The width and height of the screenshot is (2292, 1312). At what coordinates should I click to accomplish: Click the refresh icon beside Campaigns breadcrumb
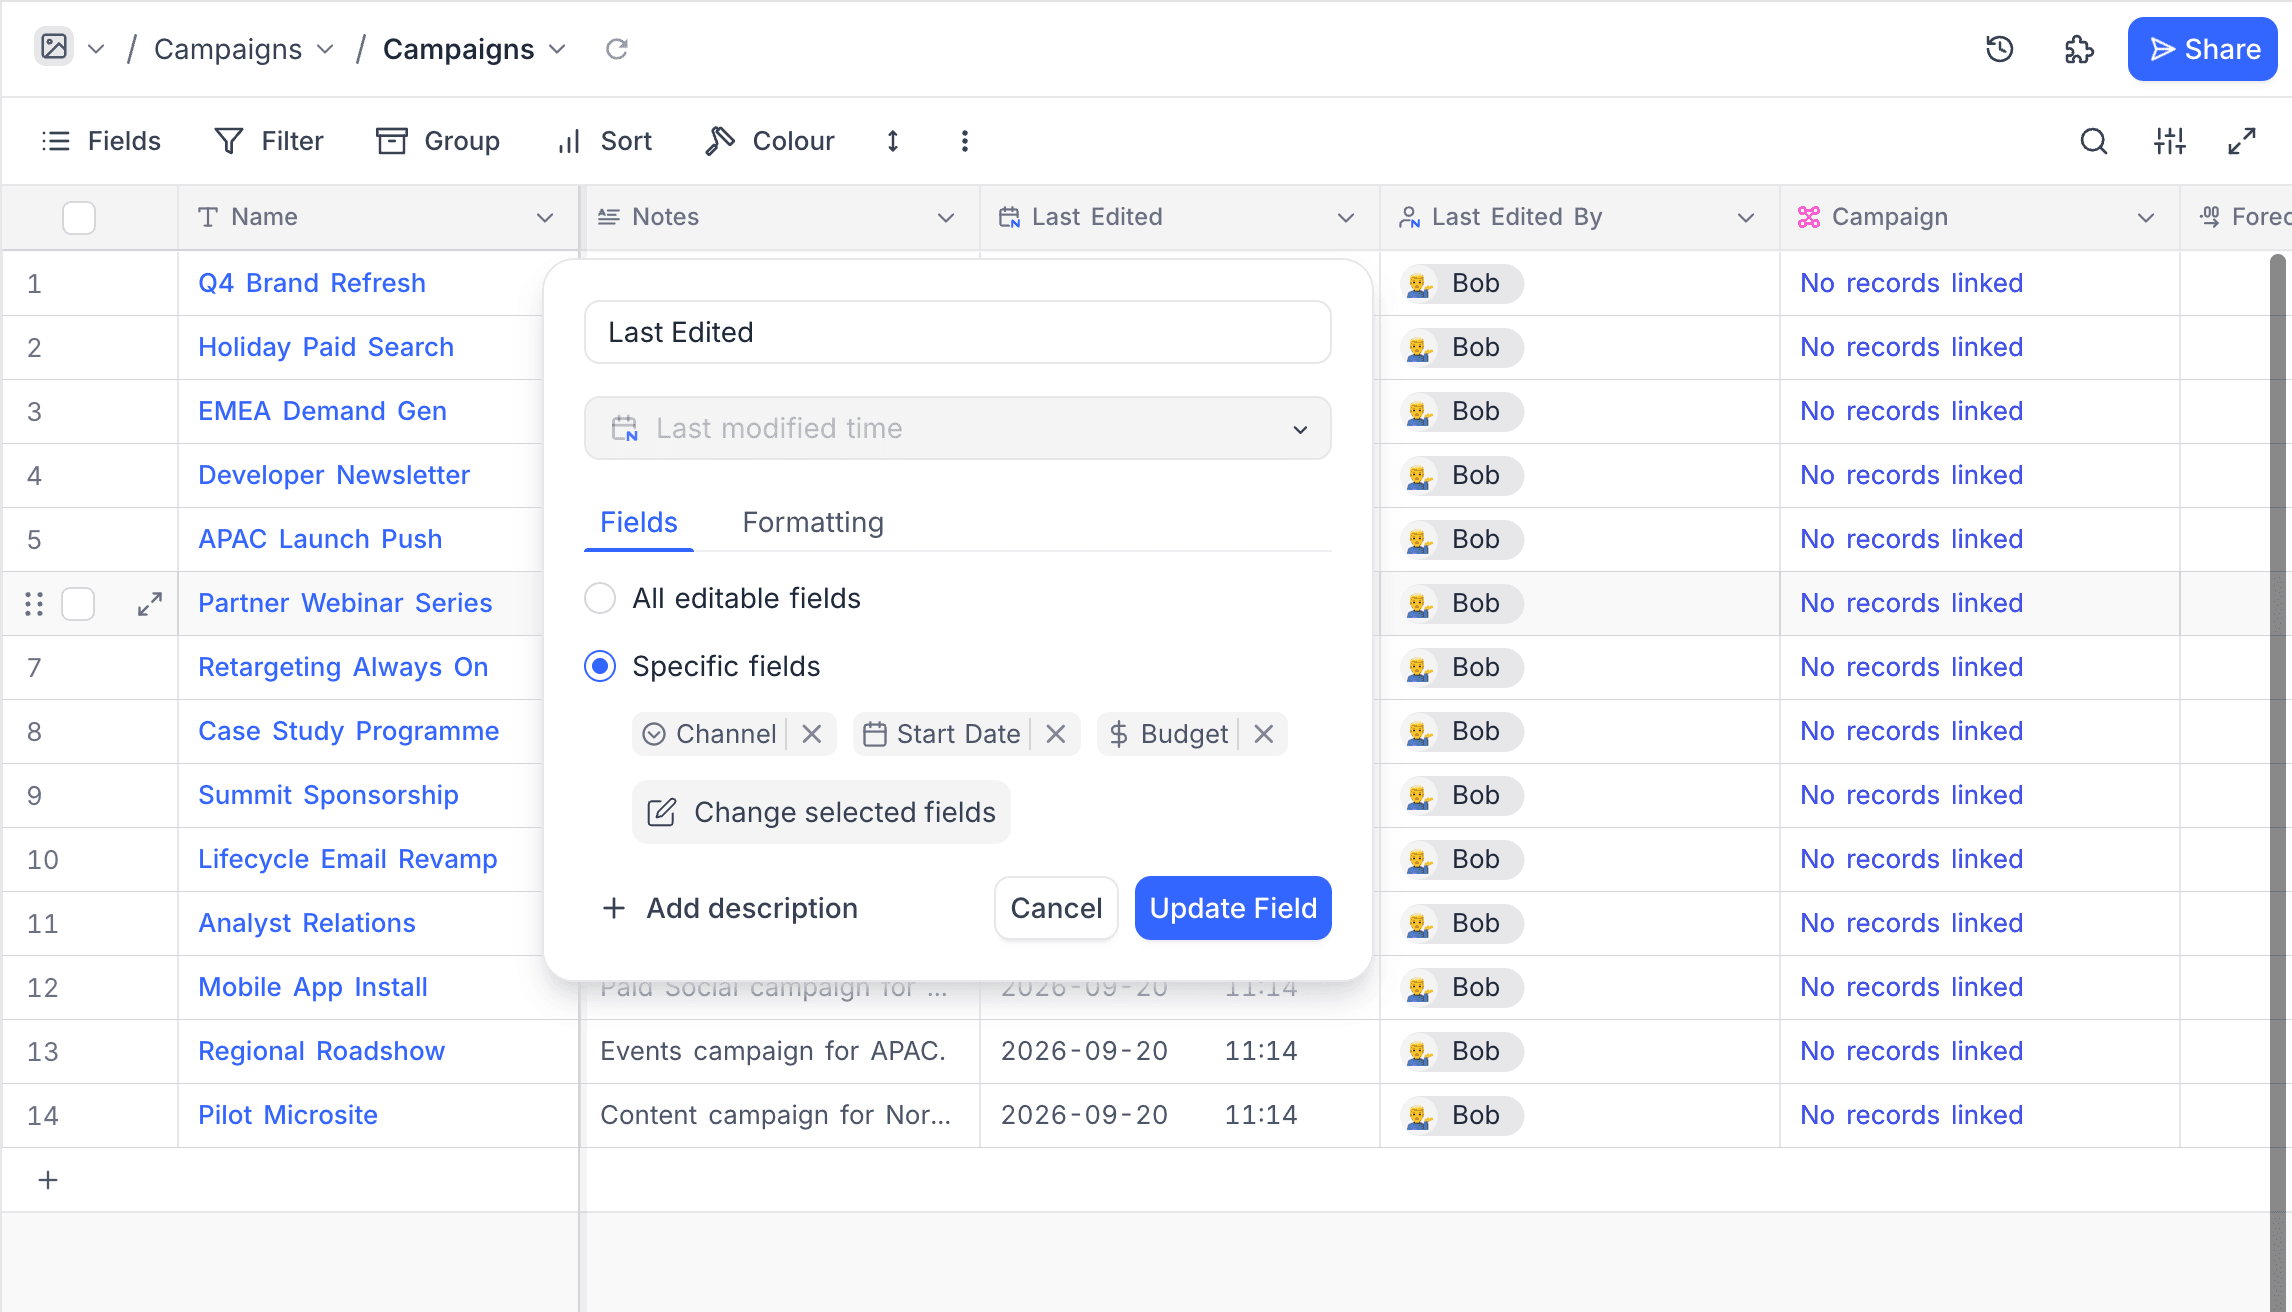coord(617,49)
